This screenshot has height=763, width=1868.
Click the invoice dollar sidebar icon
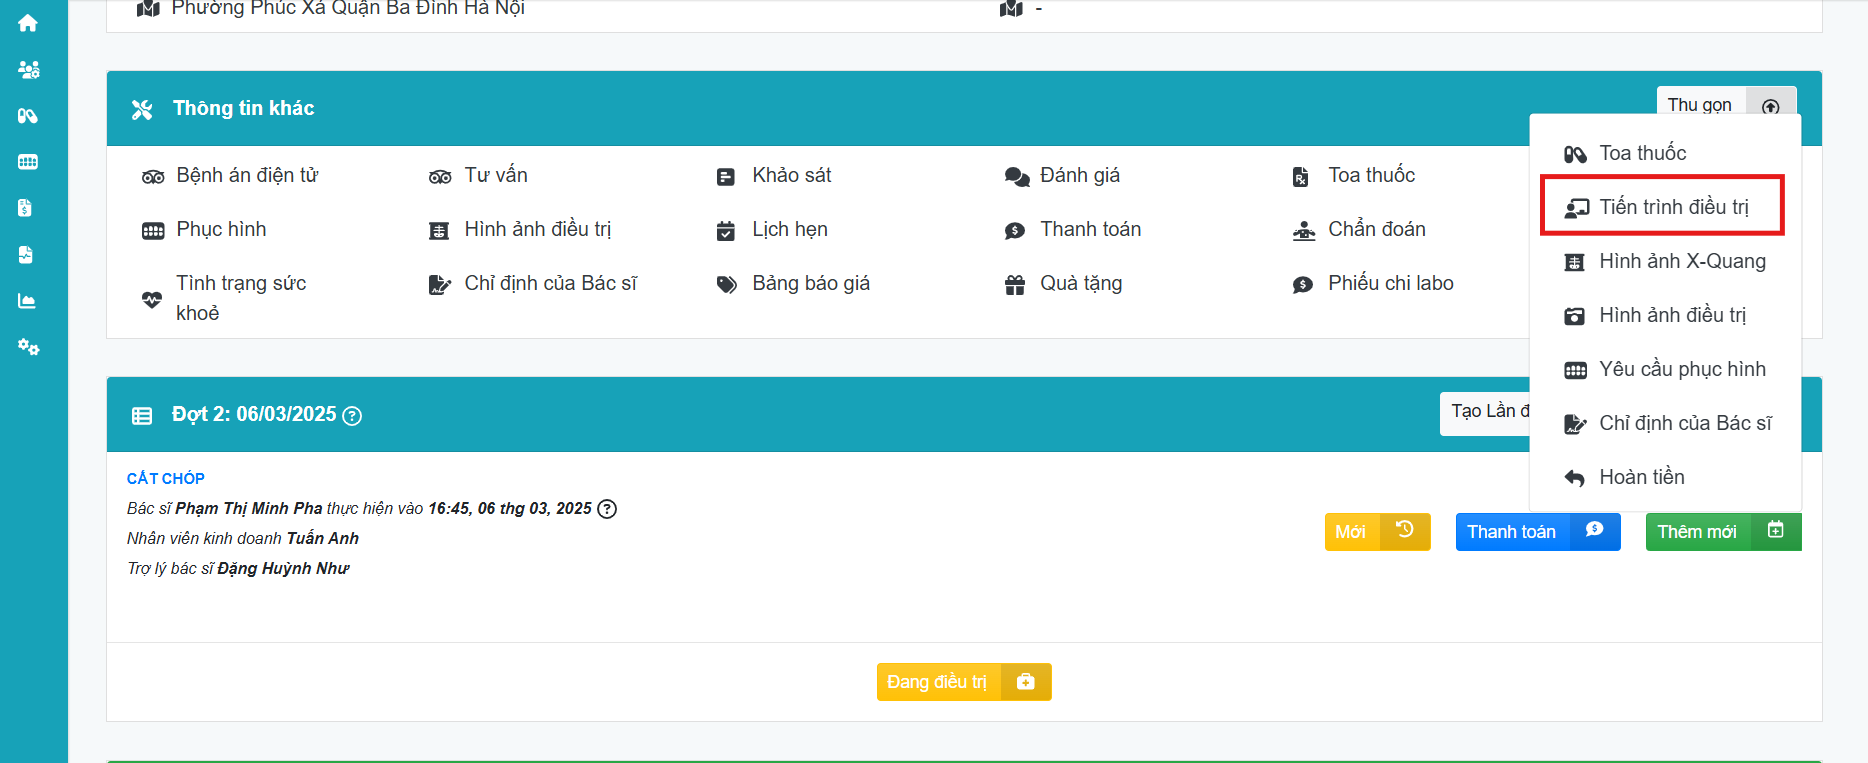(26, 208)
